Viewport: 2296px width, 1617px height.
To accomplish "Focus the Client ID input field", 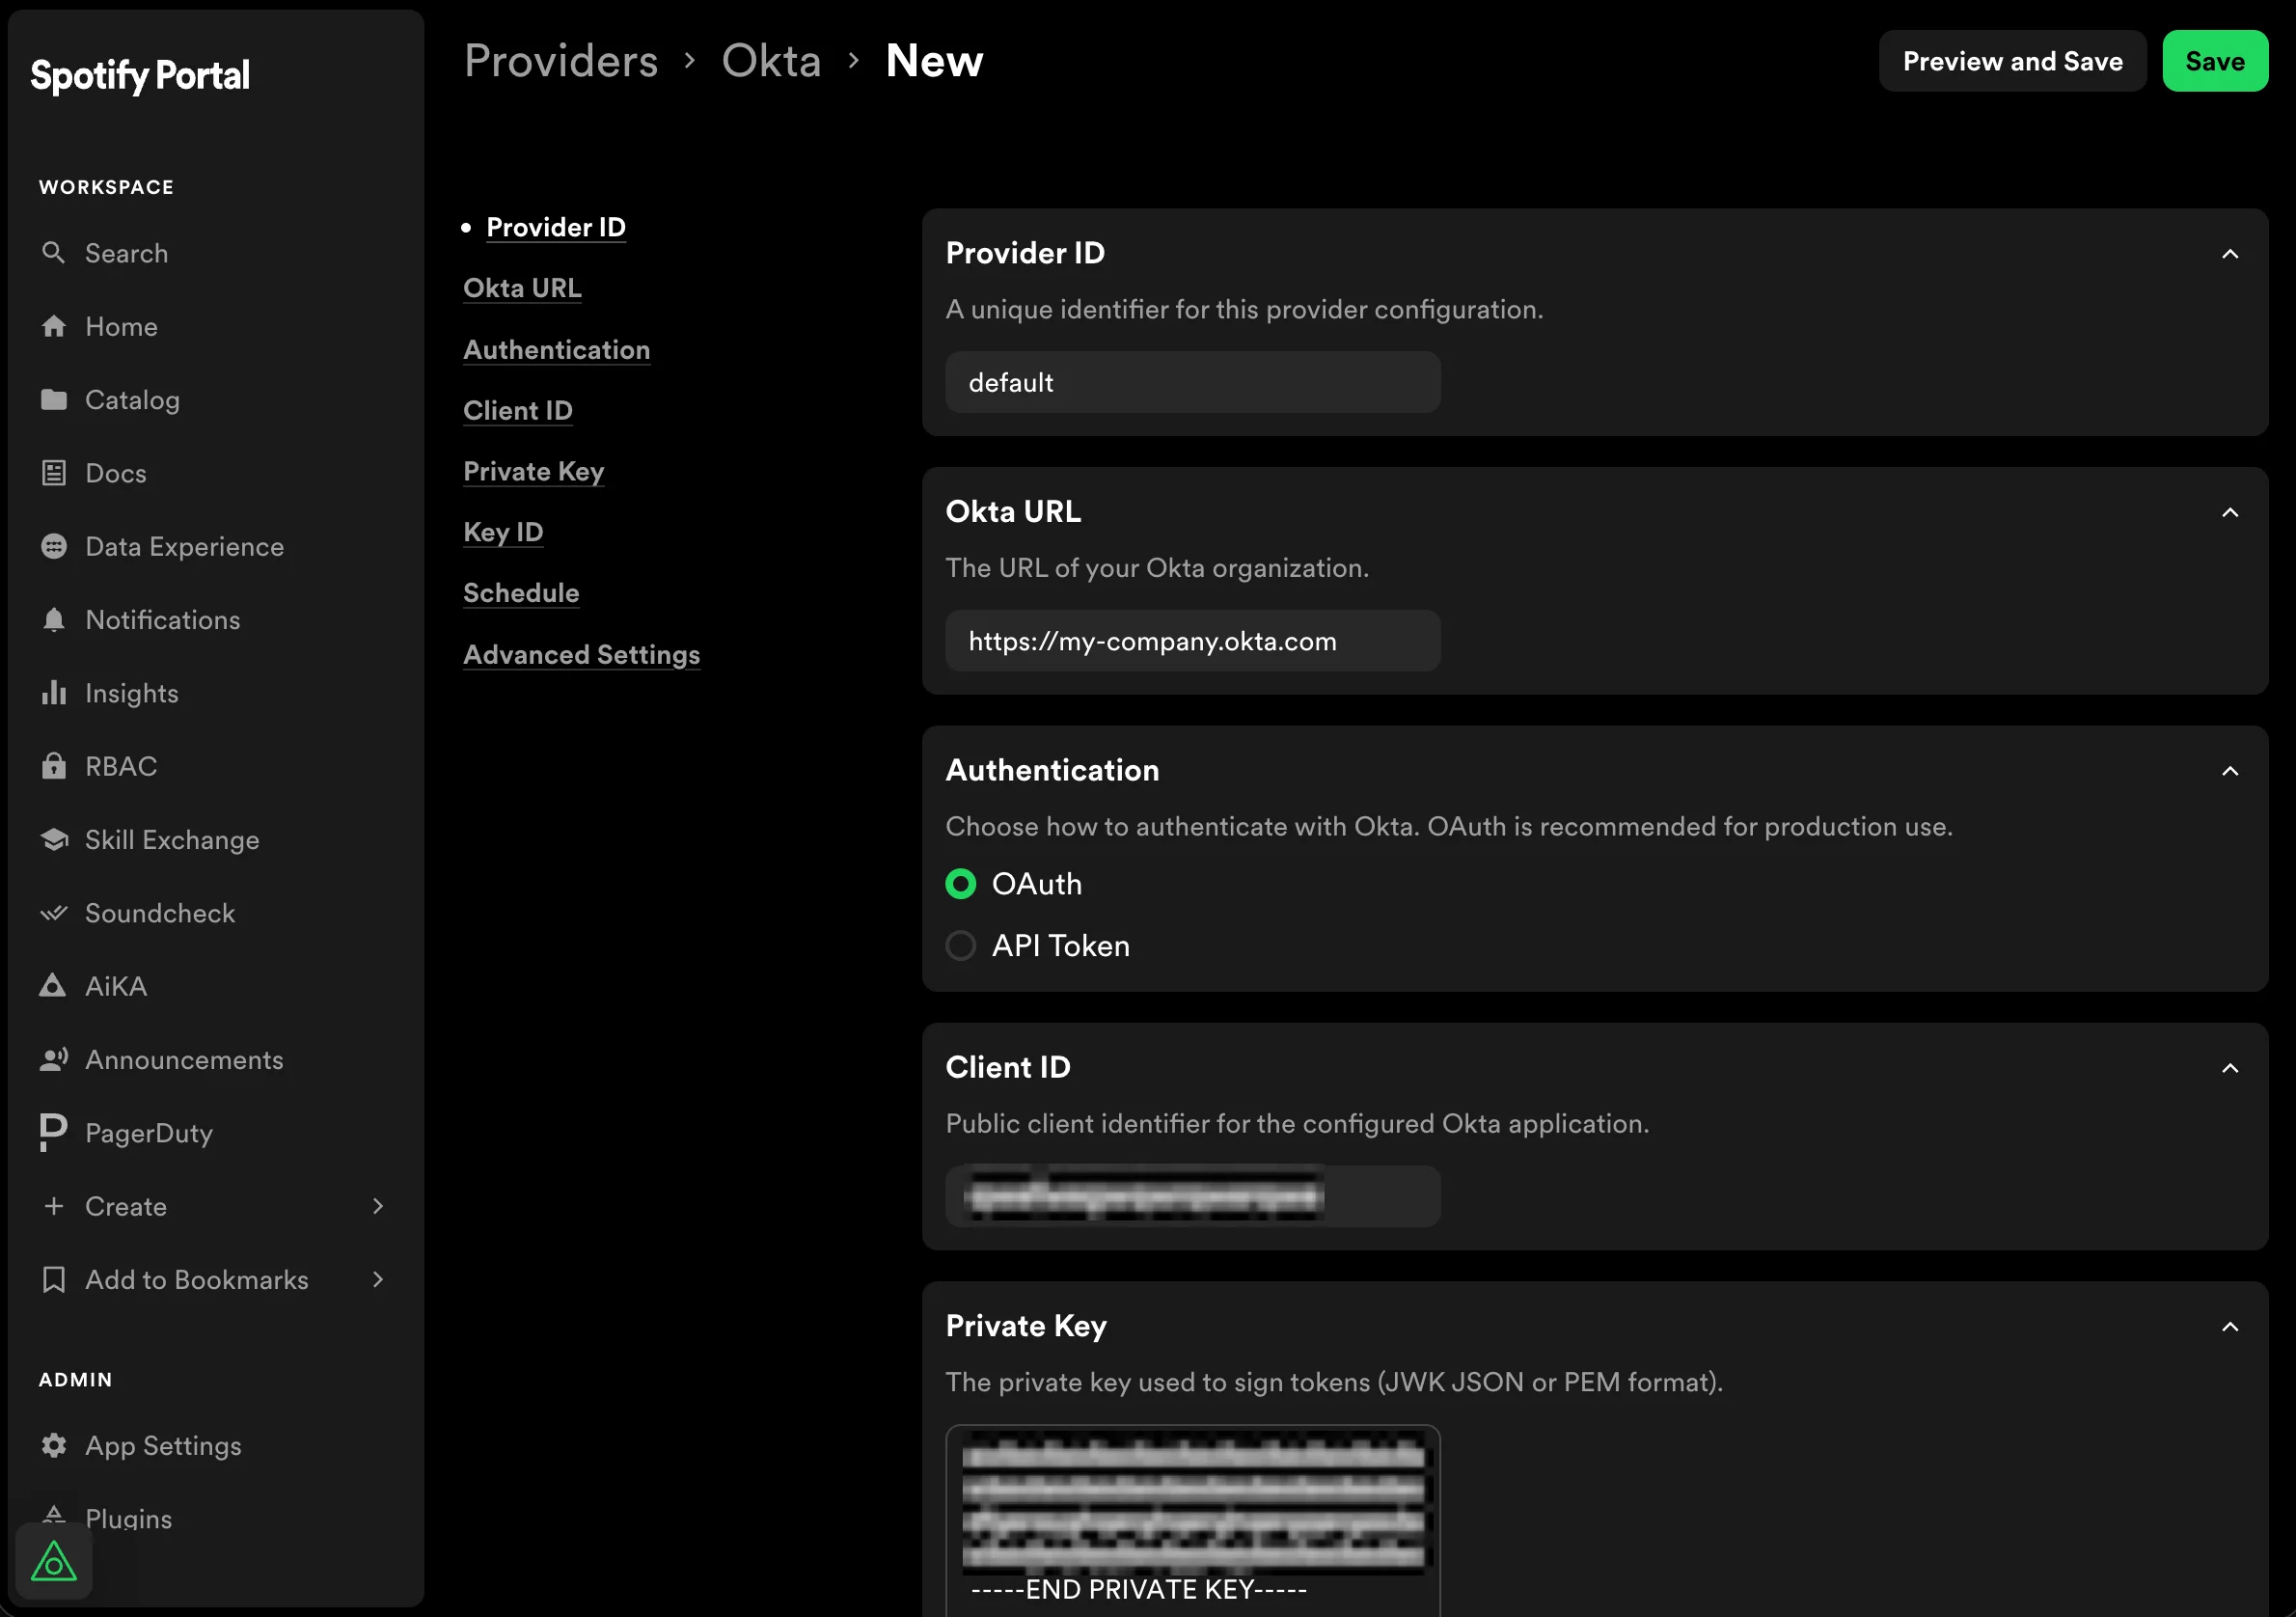I will [x=1193, y=1197].
